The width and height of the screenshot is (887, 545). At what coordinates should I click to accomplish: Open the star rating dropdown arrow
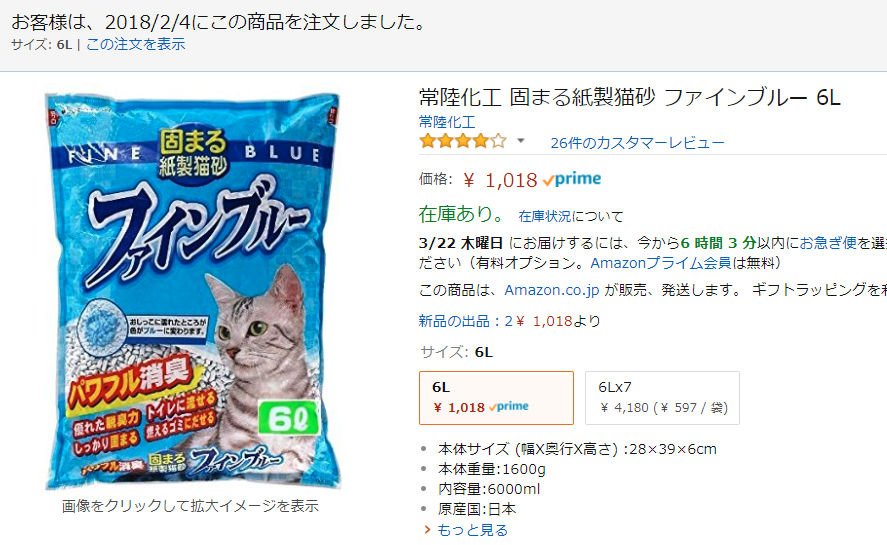(520, 141)
